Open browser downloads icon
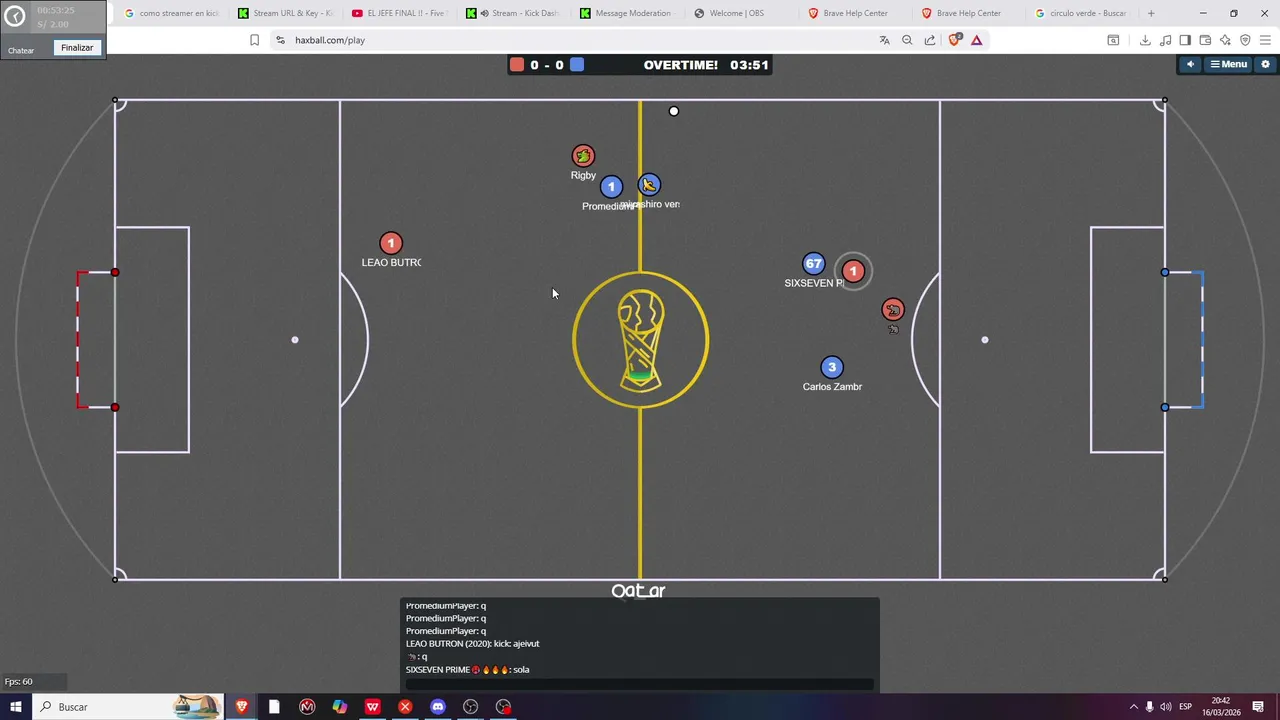Image resolution: width=1280 pixels, height=720 pixels. (1145, 40)
